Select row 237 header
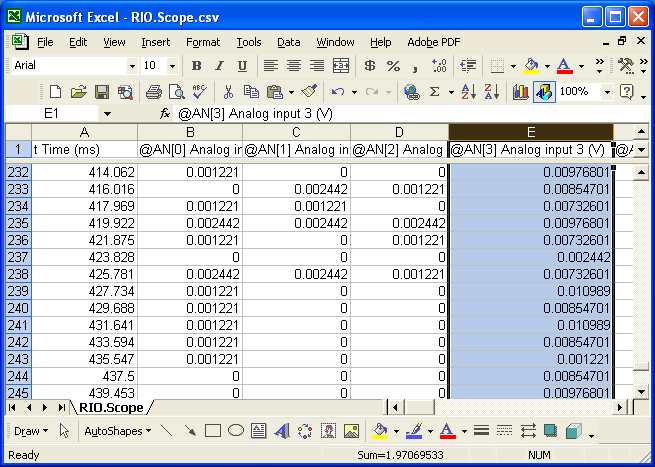 point(18,257)
